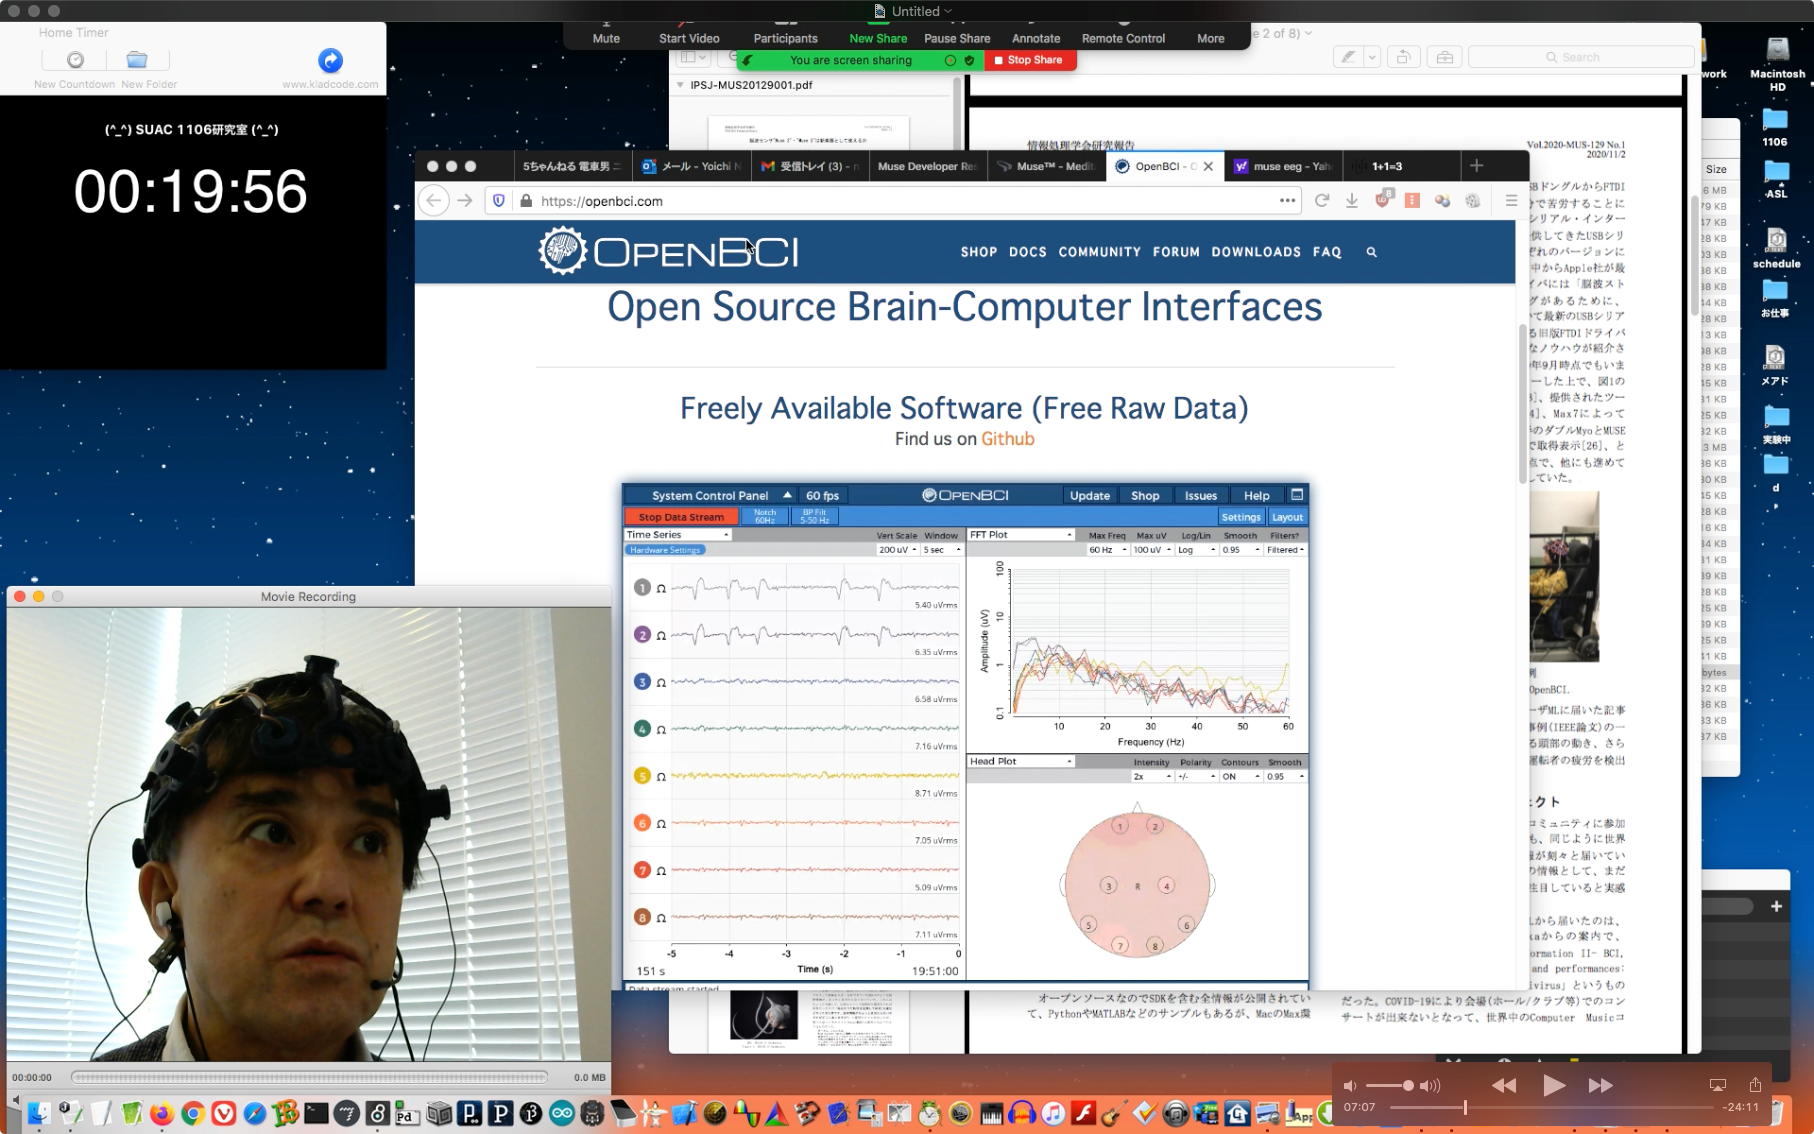
Task: Click Update in the OpenBCI GUI top bar
Action: [x=1089, y=495]
